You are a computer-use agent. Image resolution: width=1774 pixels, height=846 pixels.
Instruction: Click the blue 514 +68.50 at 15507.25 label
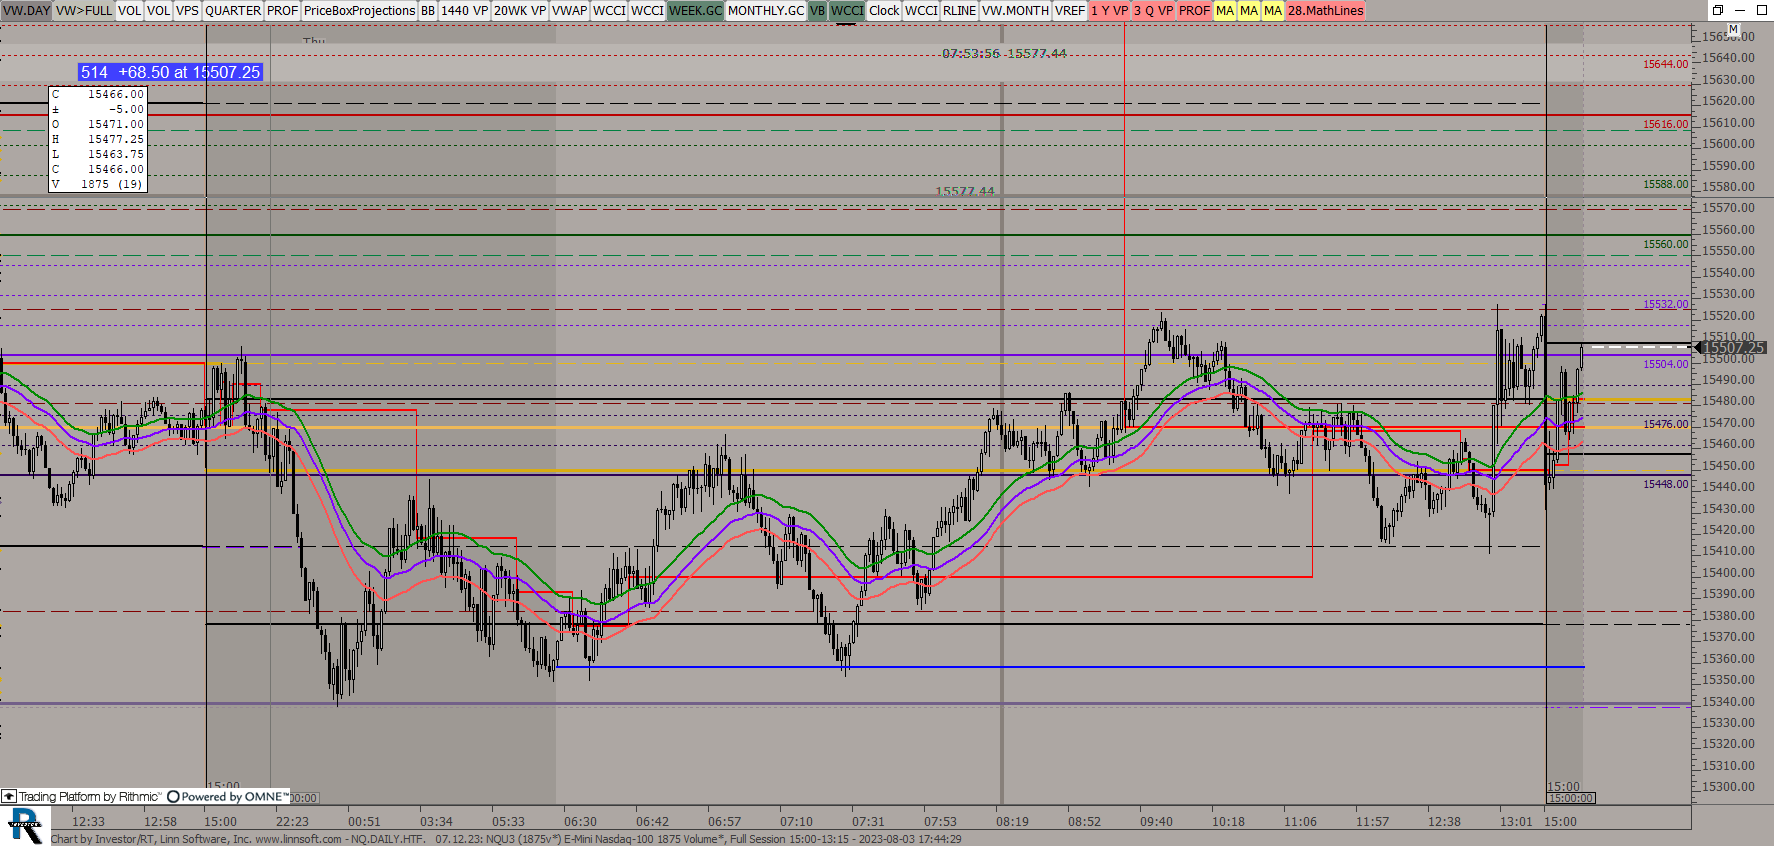[x=170, y=72]
